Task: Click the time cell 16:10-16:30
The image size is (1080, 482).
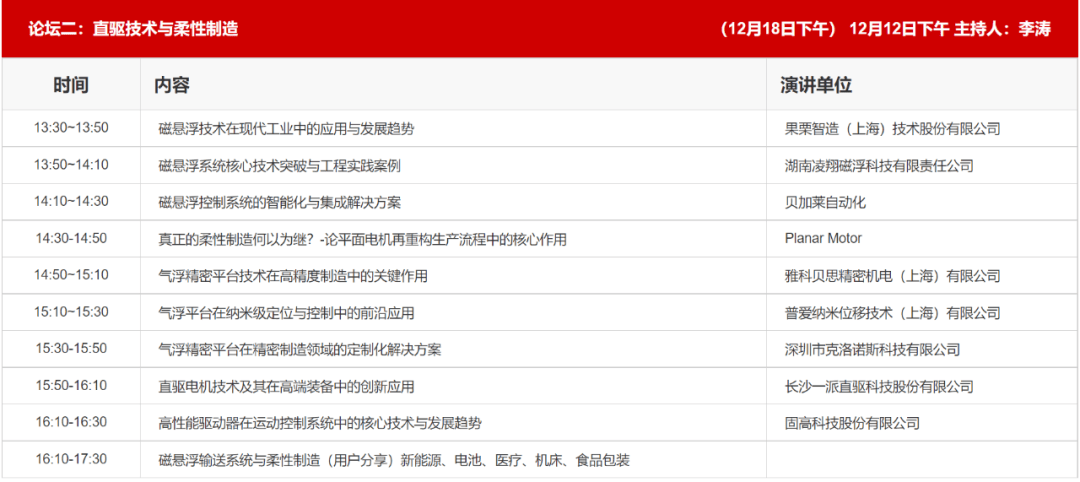Action: pyautogui.click(x=72, y=422)
